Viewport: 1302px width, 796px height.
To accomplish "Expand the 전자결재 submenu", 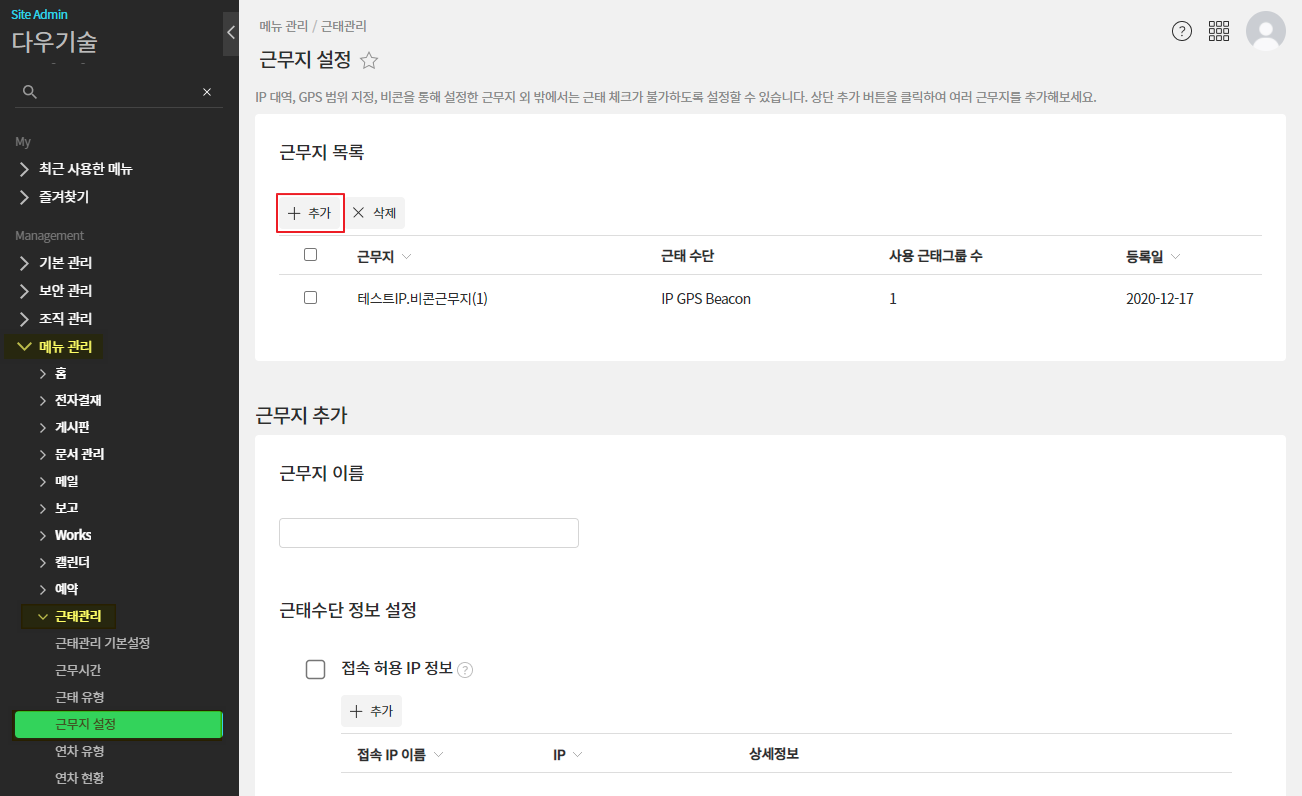I will click(x=77, y=400).
